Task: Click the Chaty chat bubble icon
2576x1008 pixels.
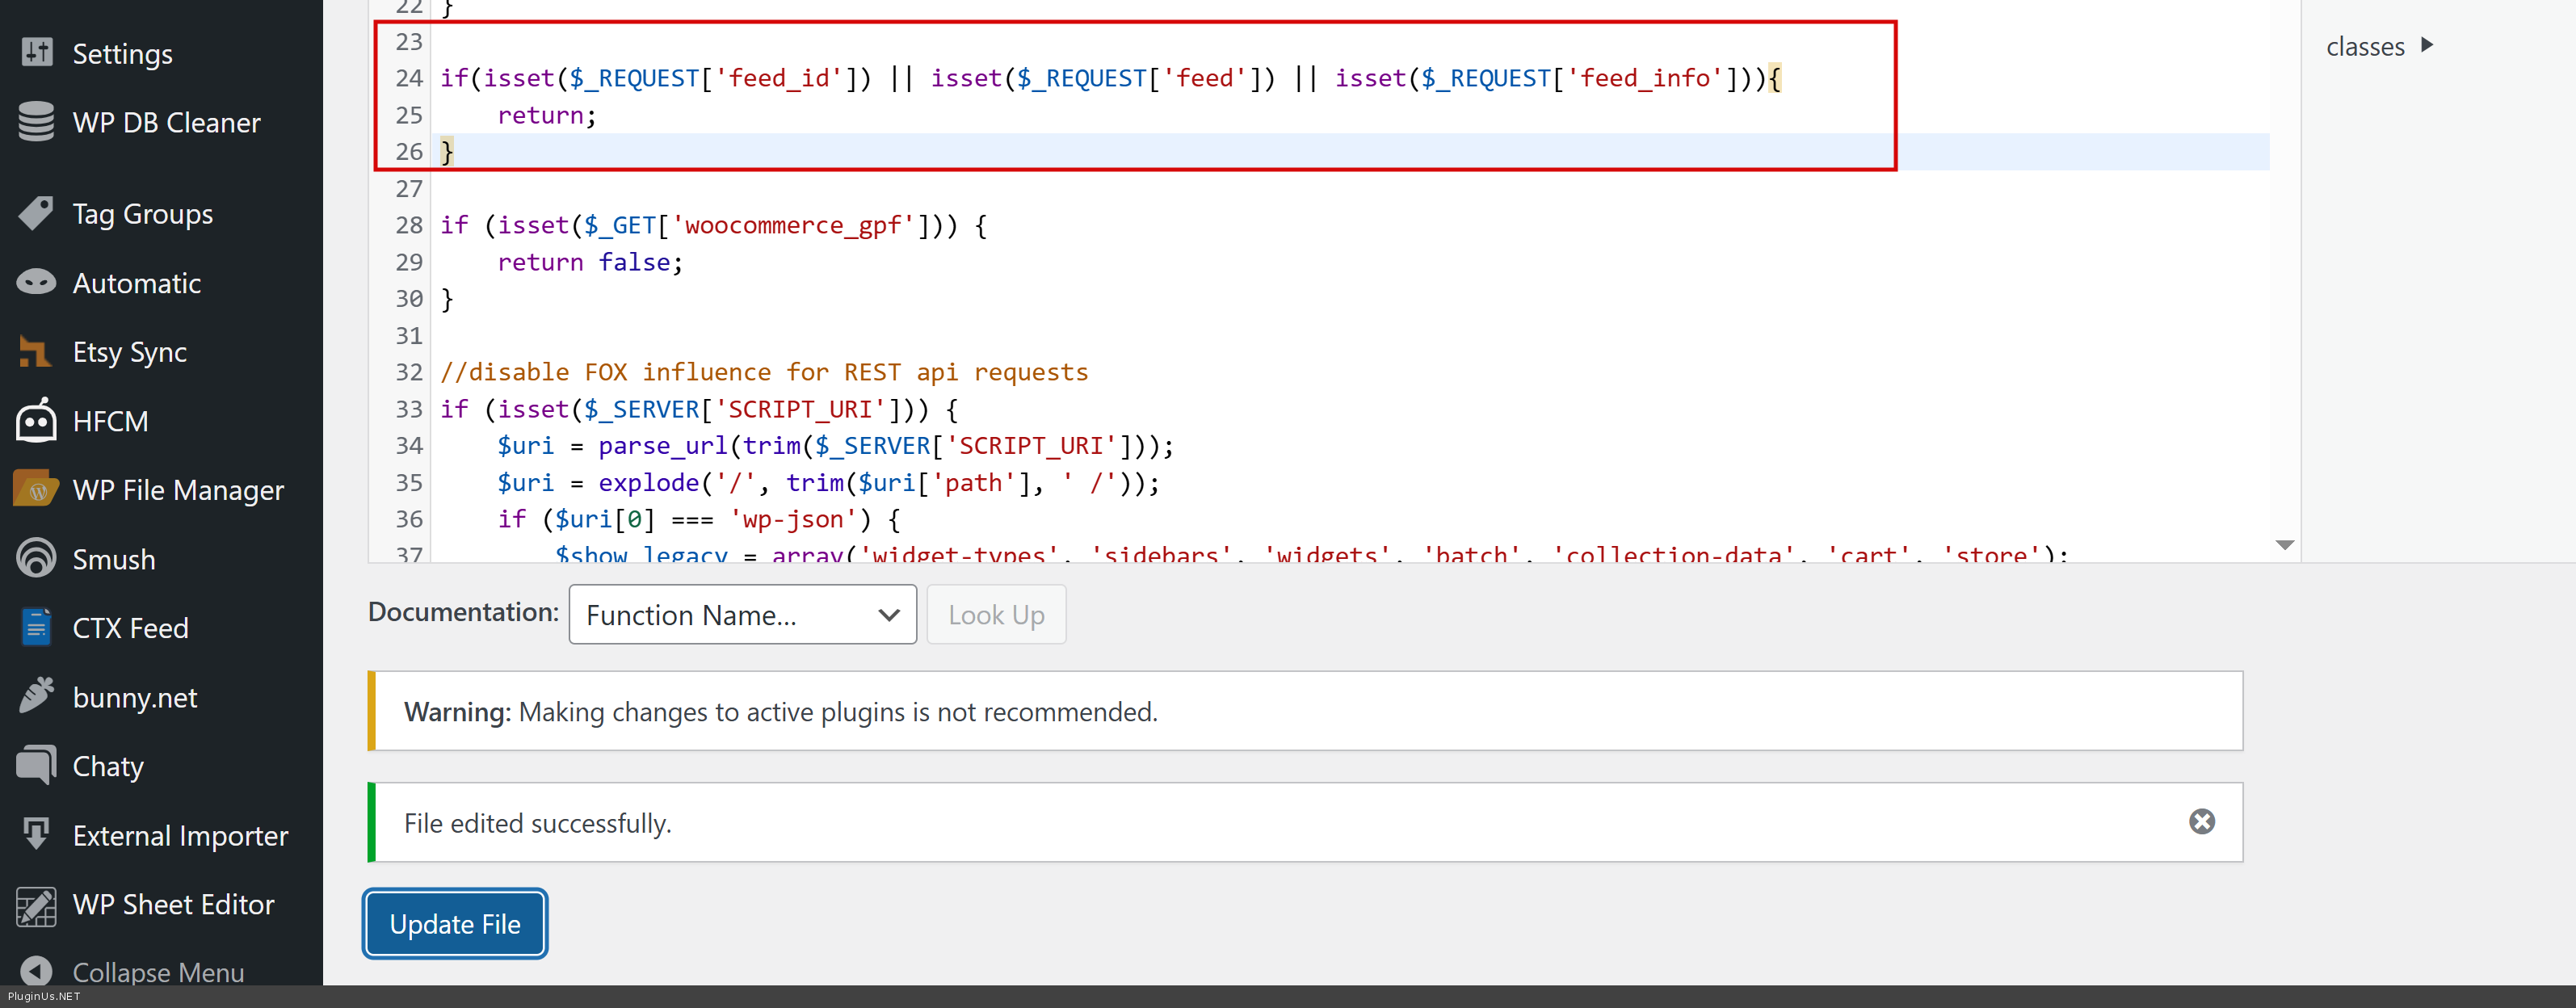Action: click(37, 765)
